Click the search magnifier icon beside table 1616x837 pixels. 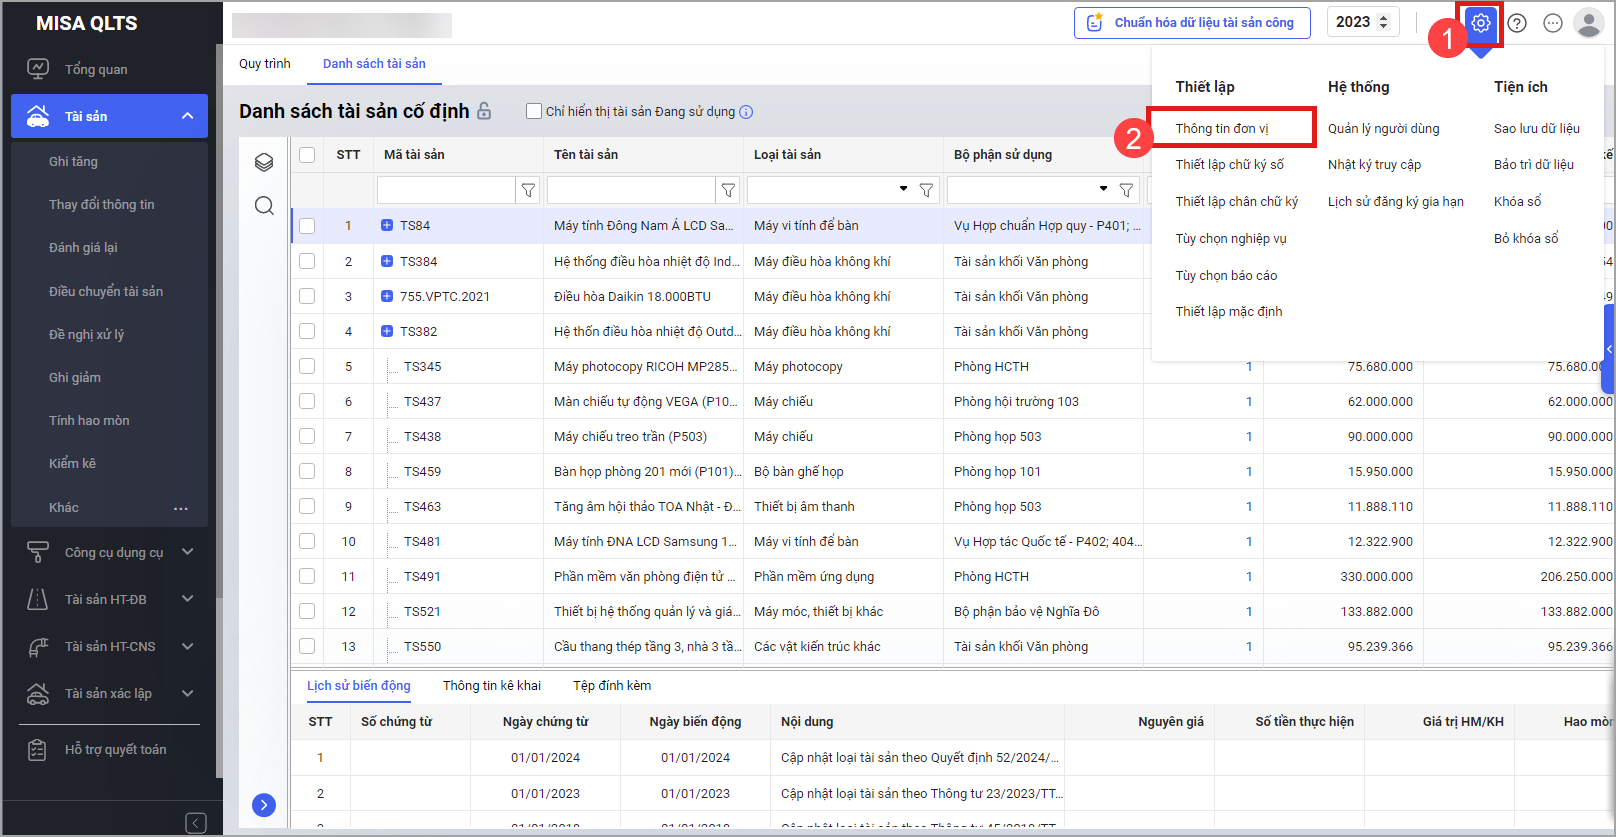[264, 205]
